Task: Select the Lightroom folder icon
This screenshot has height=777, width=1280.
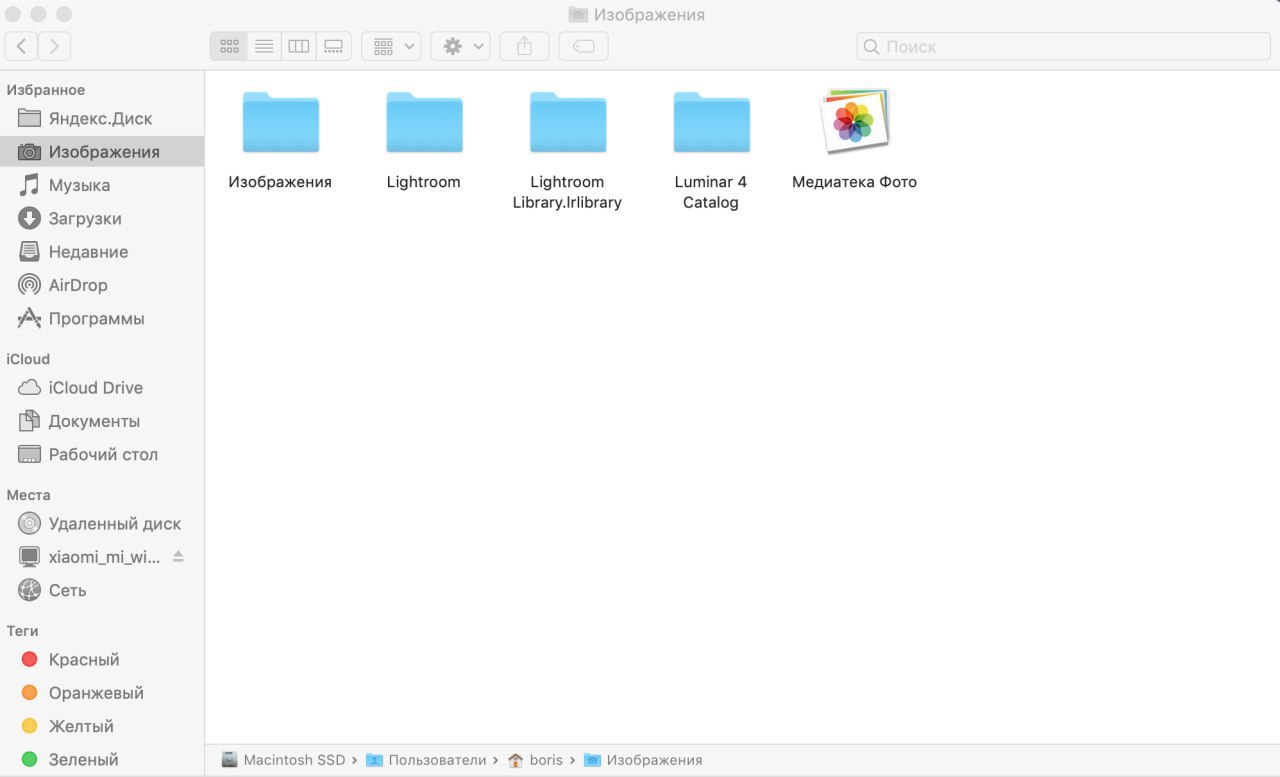Action: [x=424, y=122]
